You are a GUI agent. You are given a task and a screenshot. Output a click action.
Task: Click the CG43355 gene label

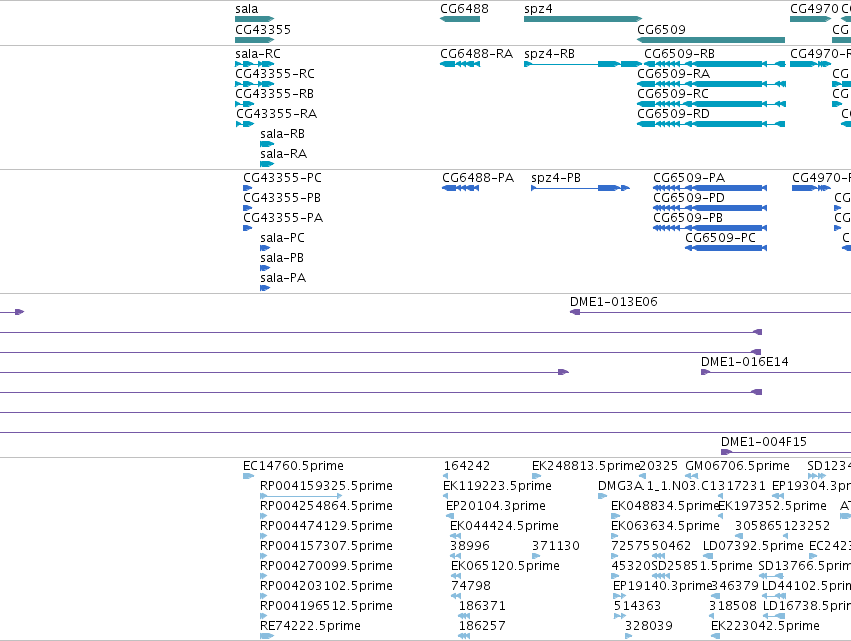263,29
